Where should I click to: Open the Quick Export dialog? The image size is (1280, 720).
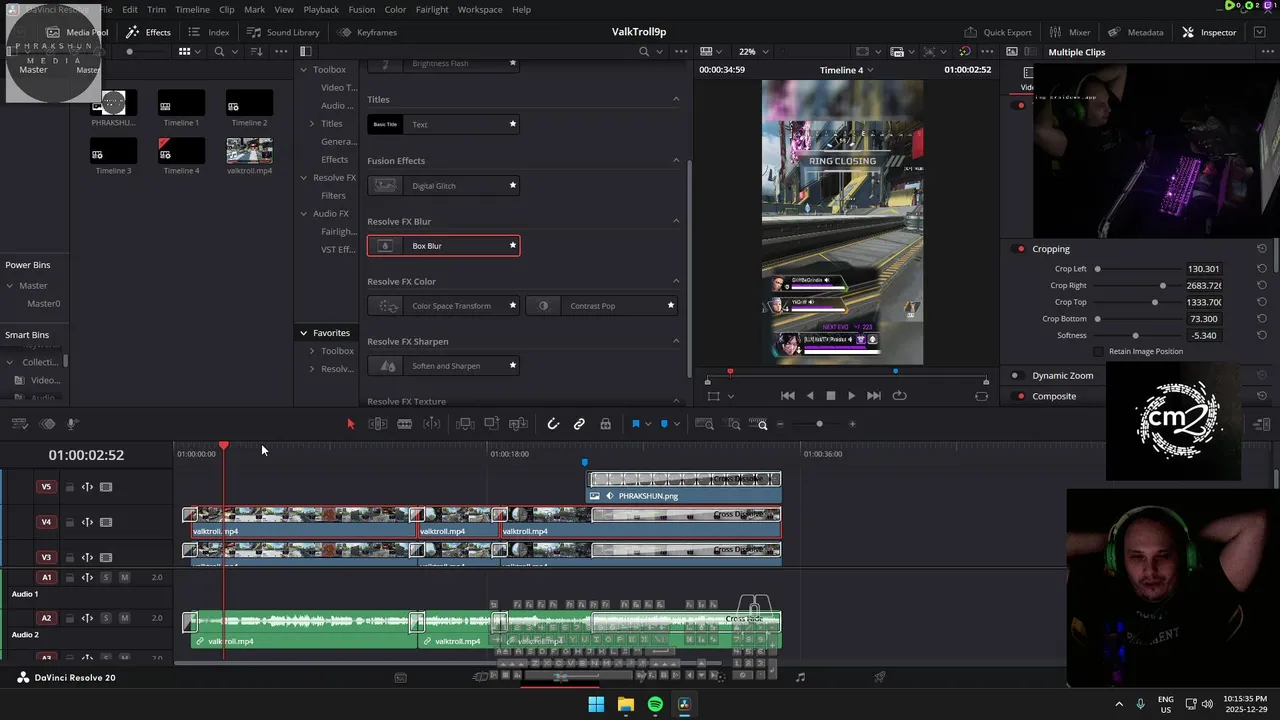997,32
